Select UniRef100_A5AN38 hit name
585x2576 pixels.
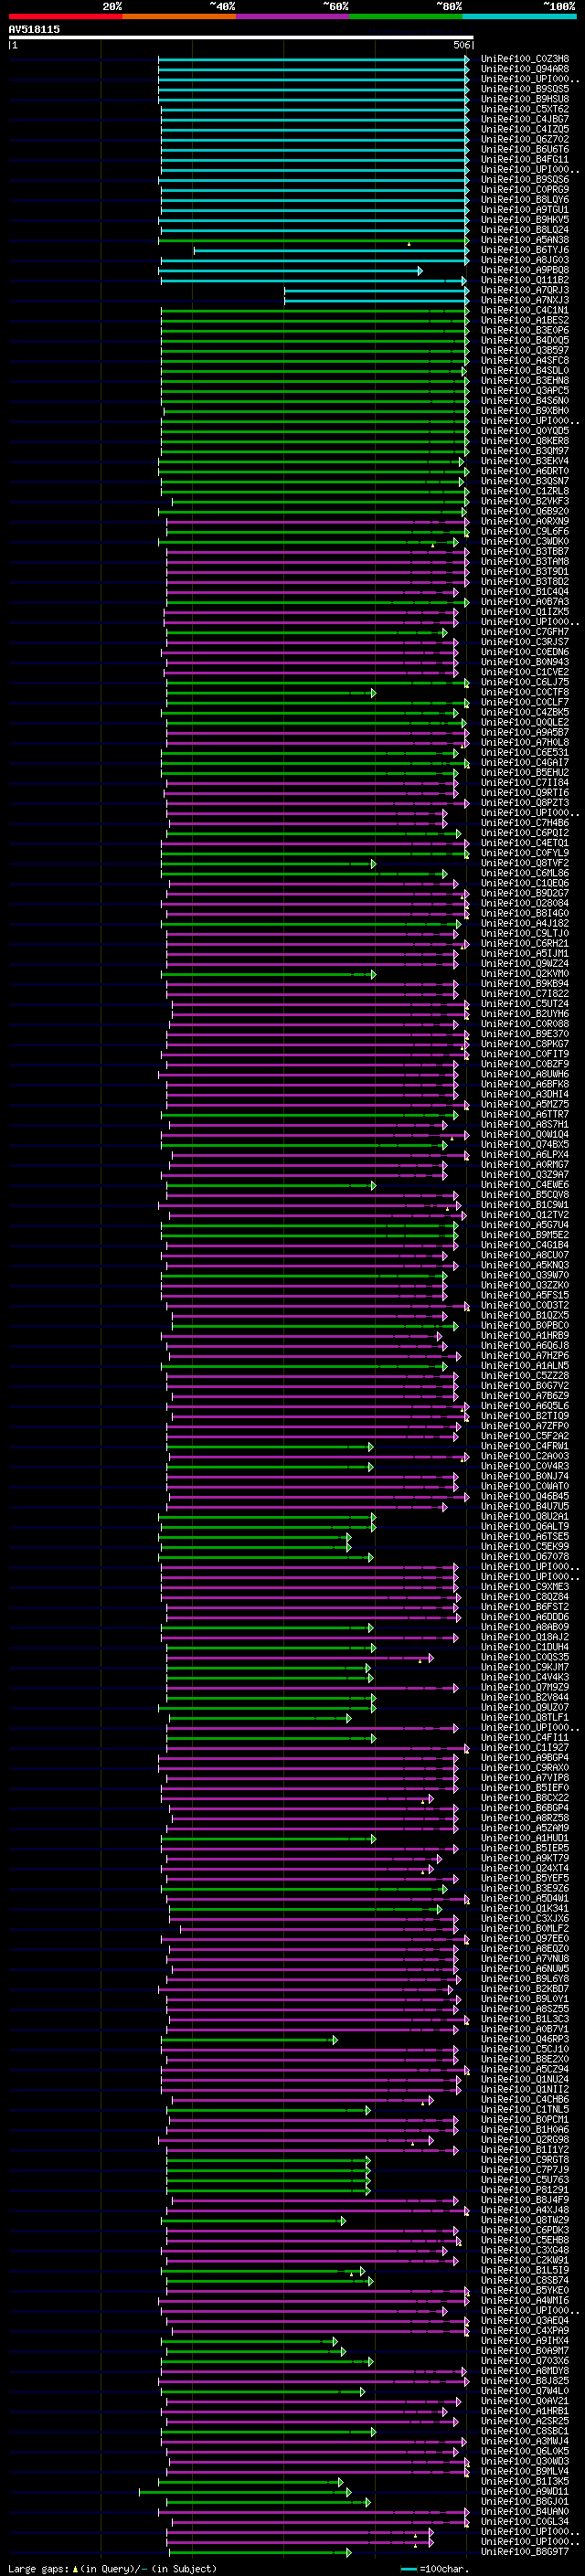coord(525,240)
